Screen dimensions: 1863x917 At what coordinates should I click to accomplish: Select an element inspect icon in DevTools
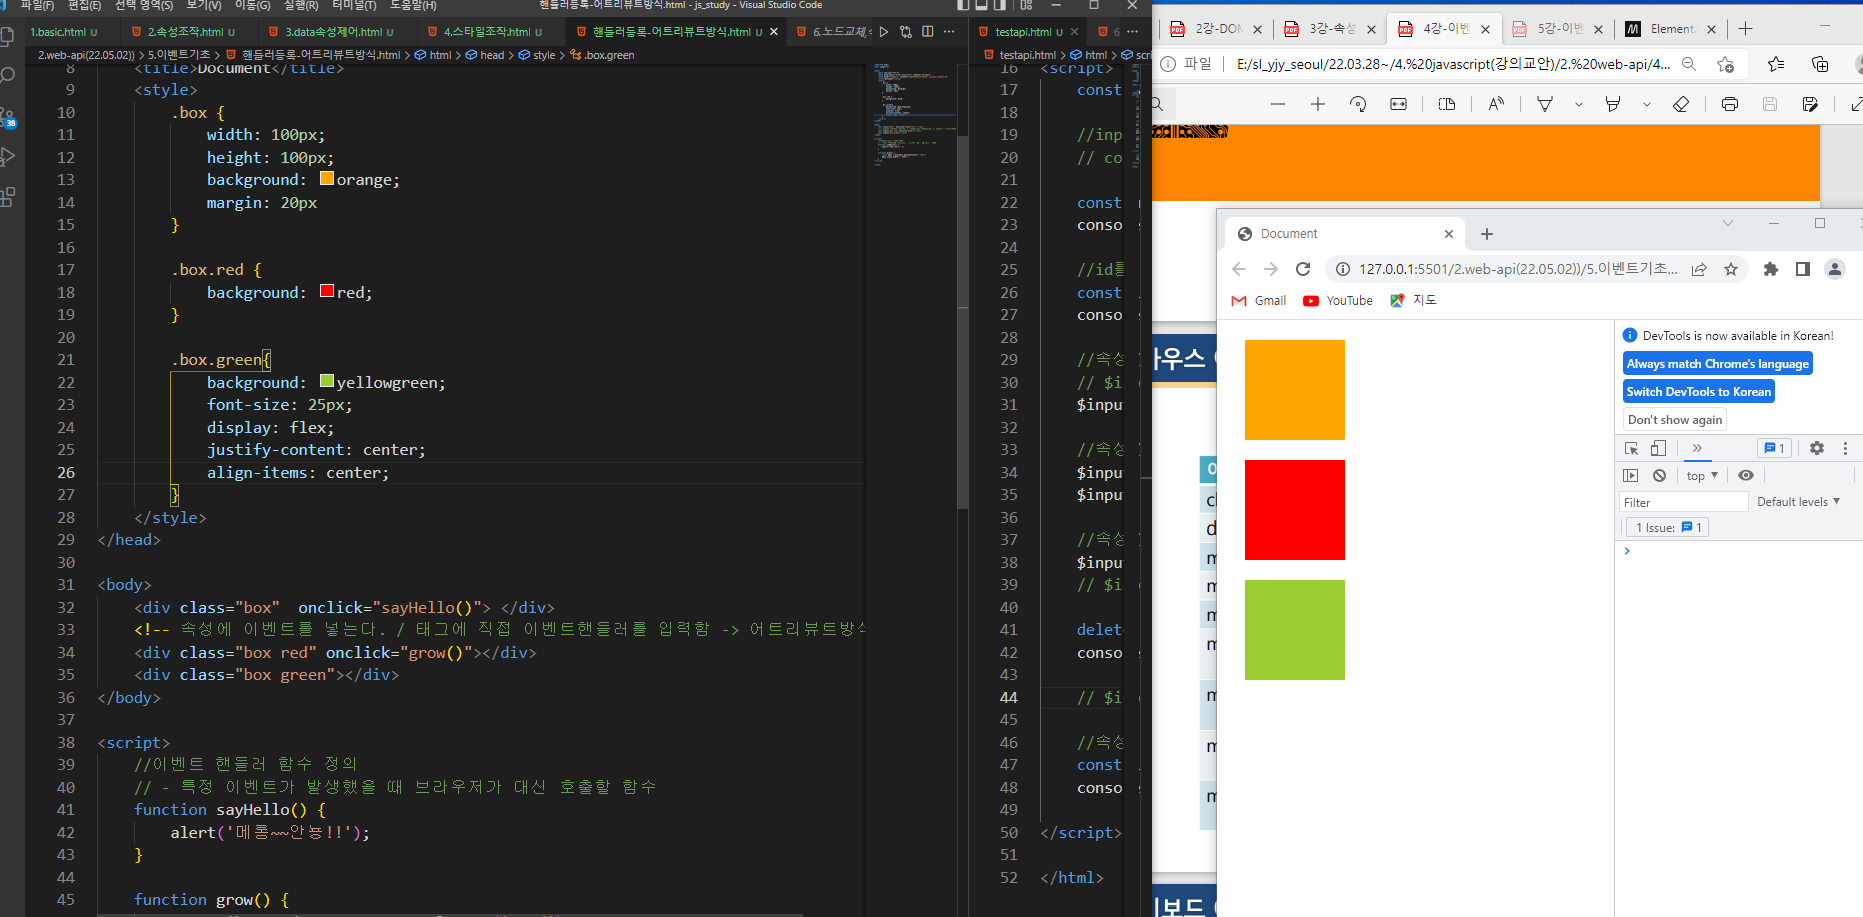pyautogui.click(x=1632, y=448)
